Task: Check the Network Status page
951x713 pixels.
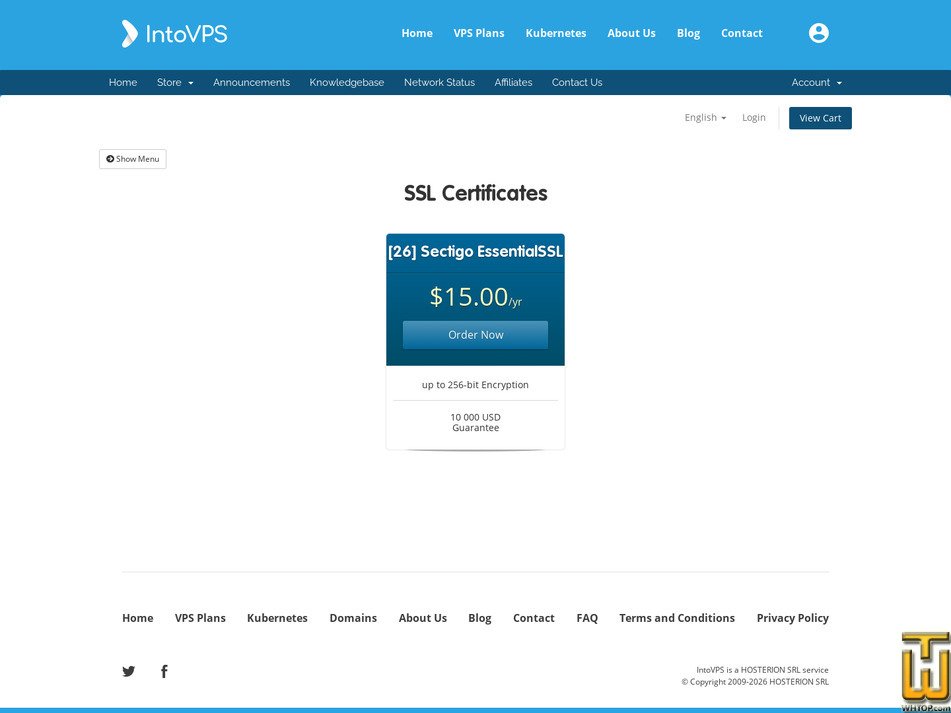Action: (439, 82)
